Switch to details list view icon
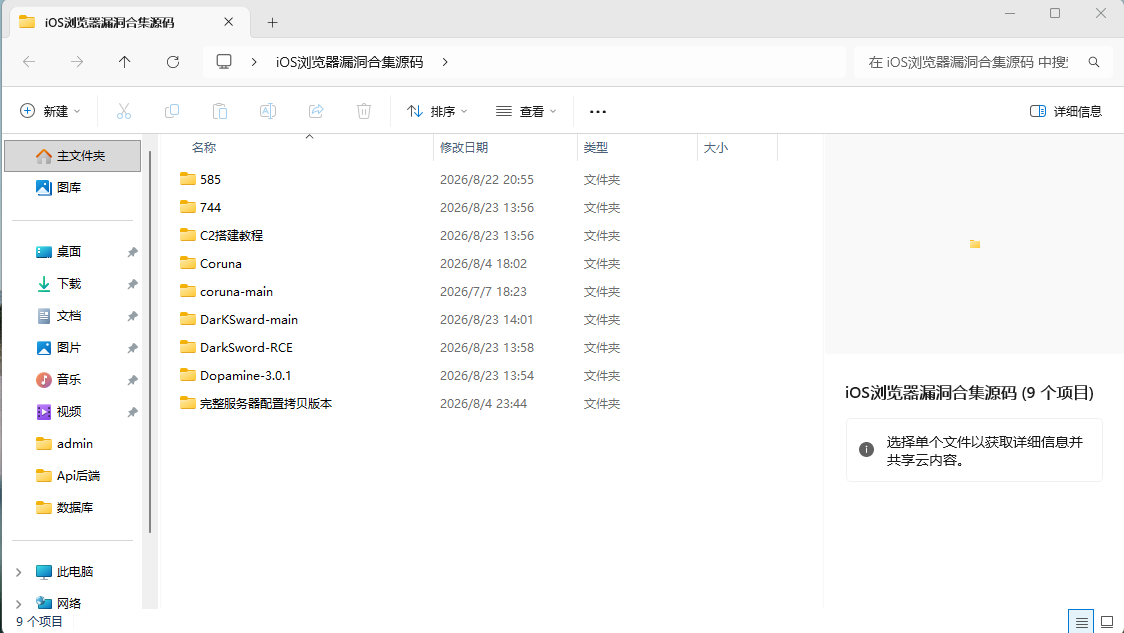The height and width of the screenshot is (633, 1124). click(1081, 622)
